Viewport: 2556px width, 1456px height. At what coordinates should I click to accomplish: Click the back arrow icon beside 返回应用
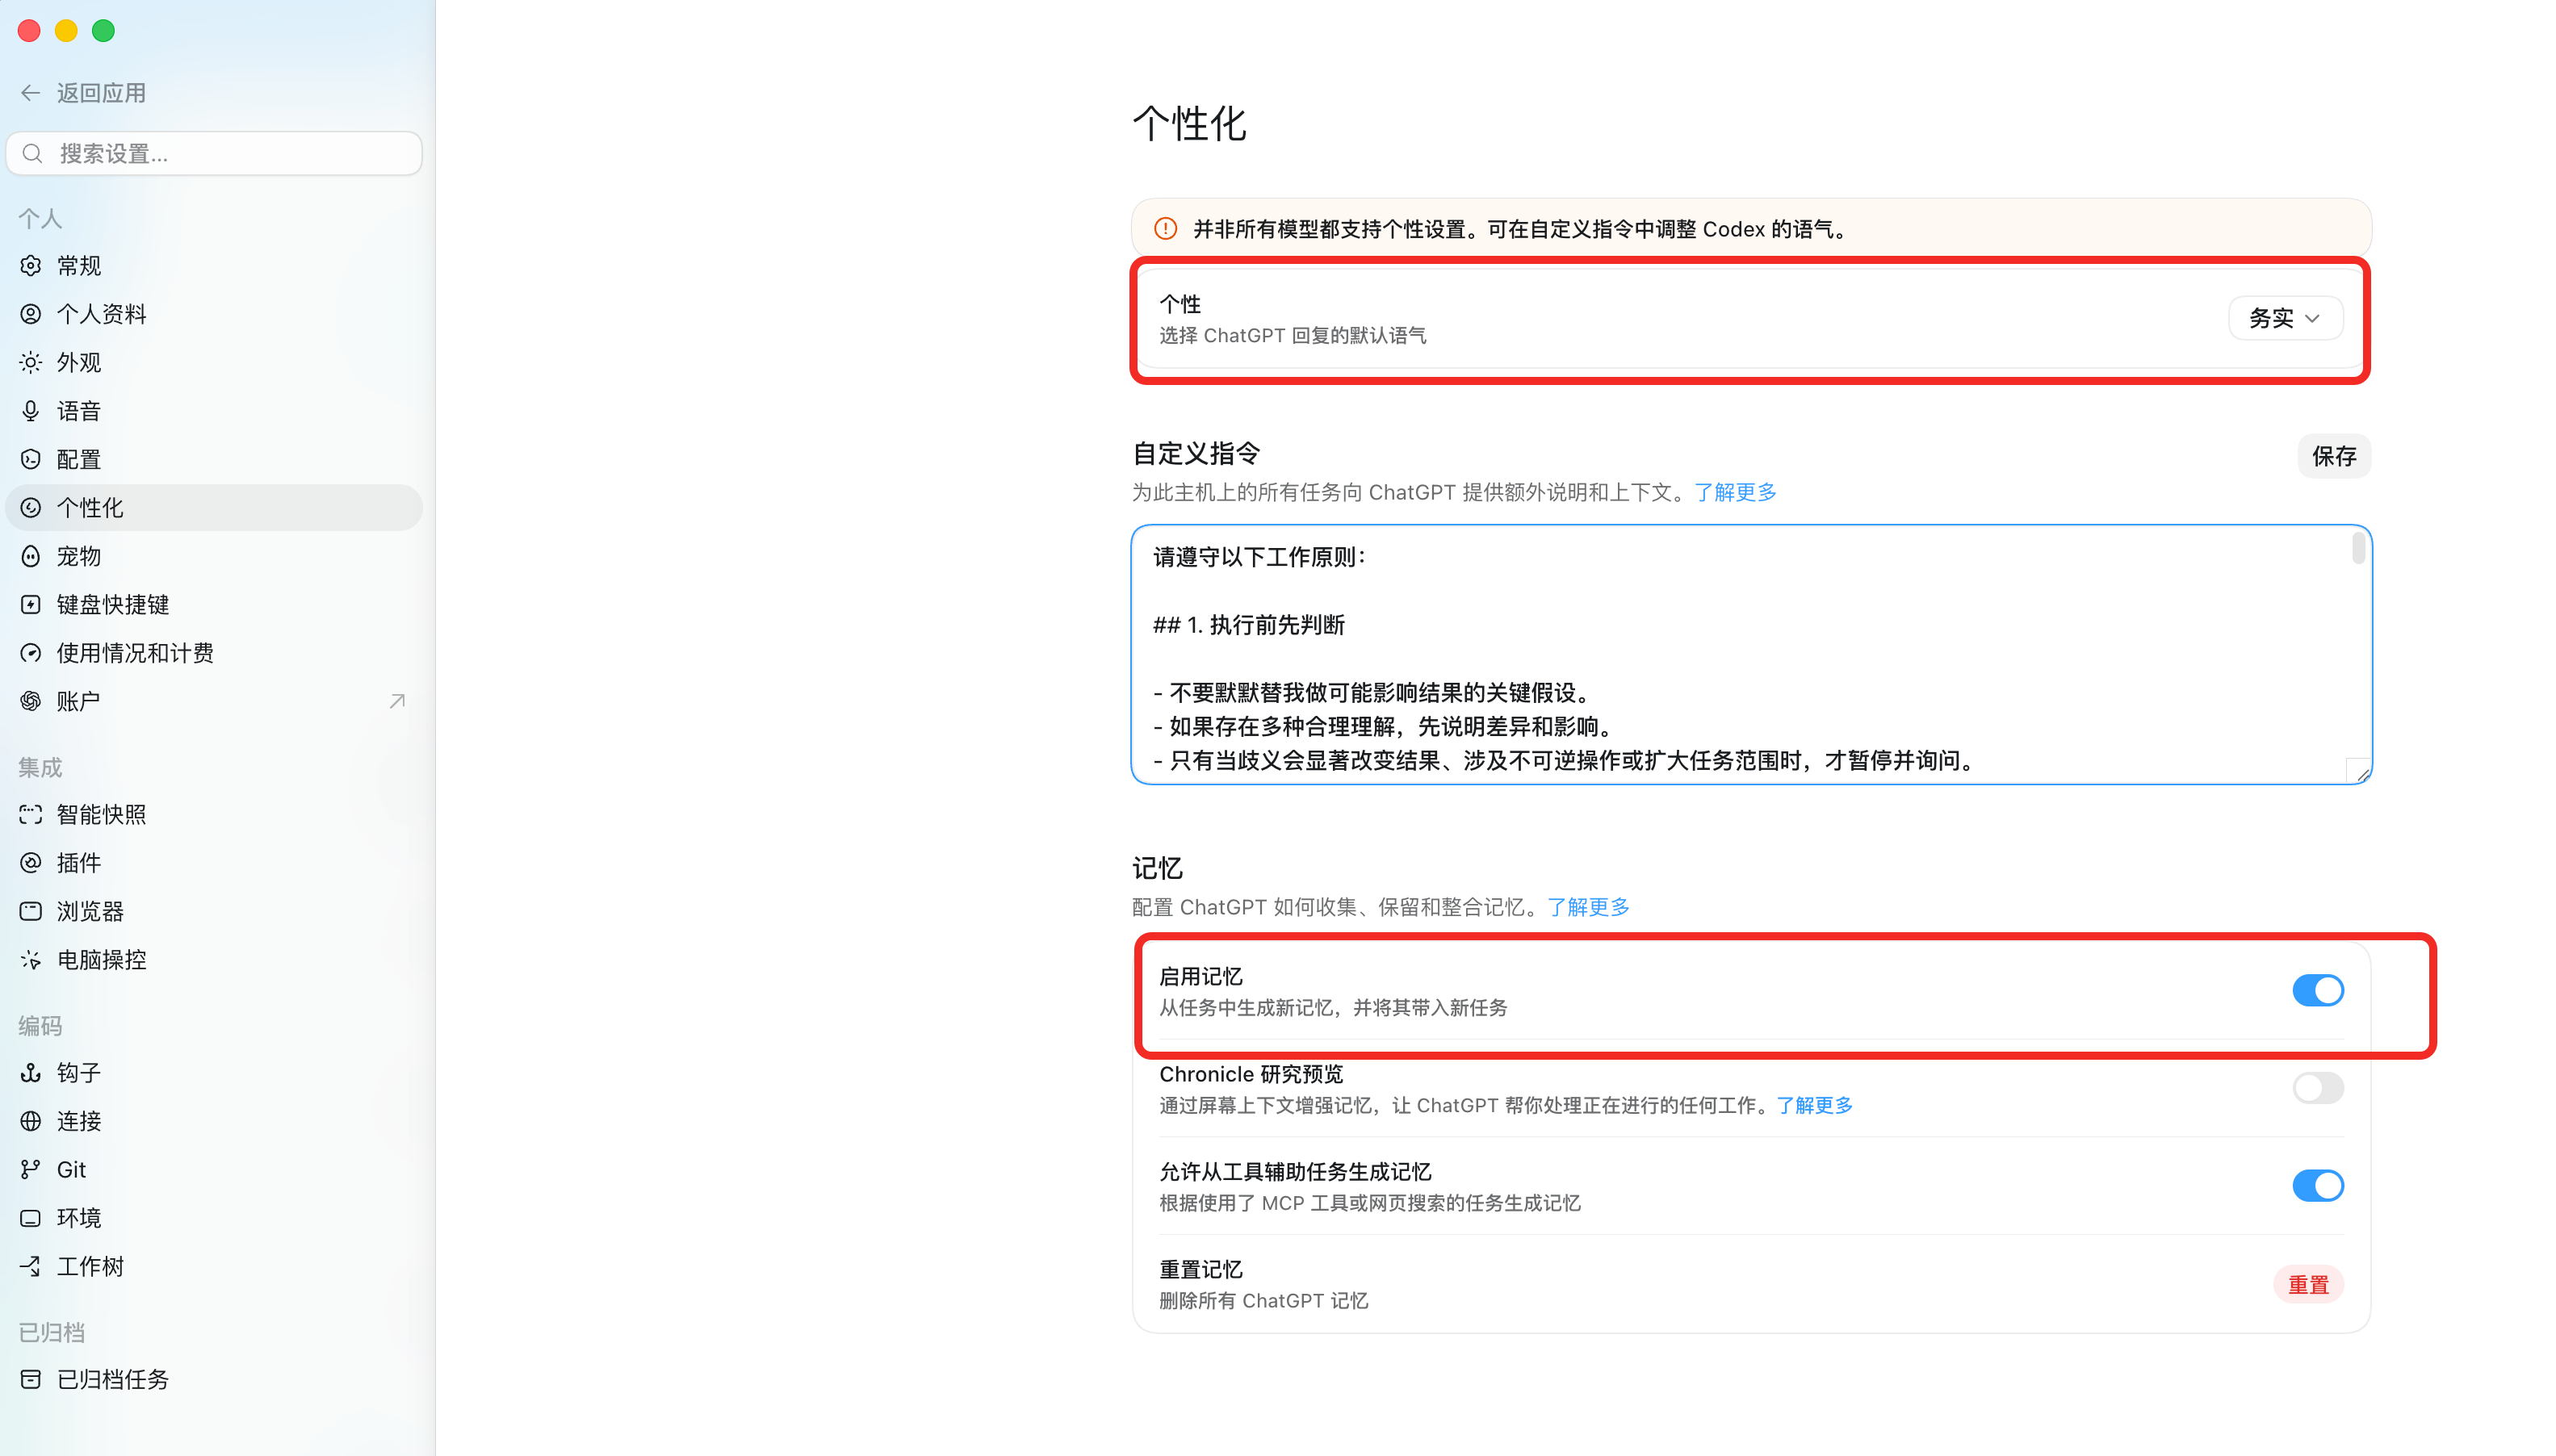(30, 93)
